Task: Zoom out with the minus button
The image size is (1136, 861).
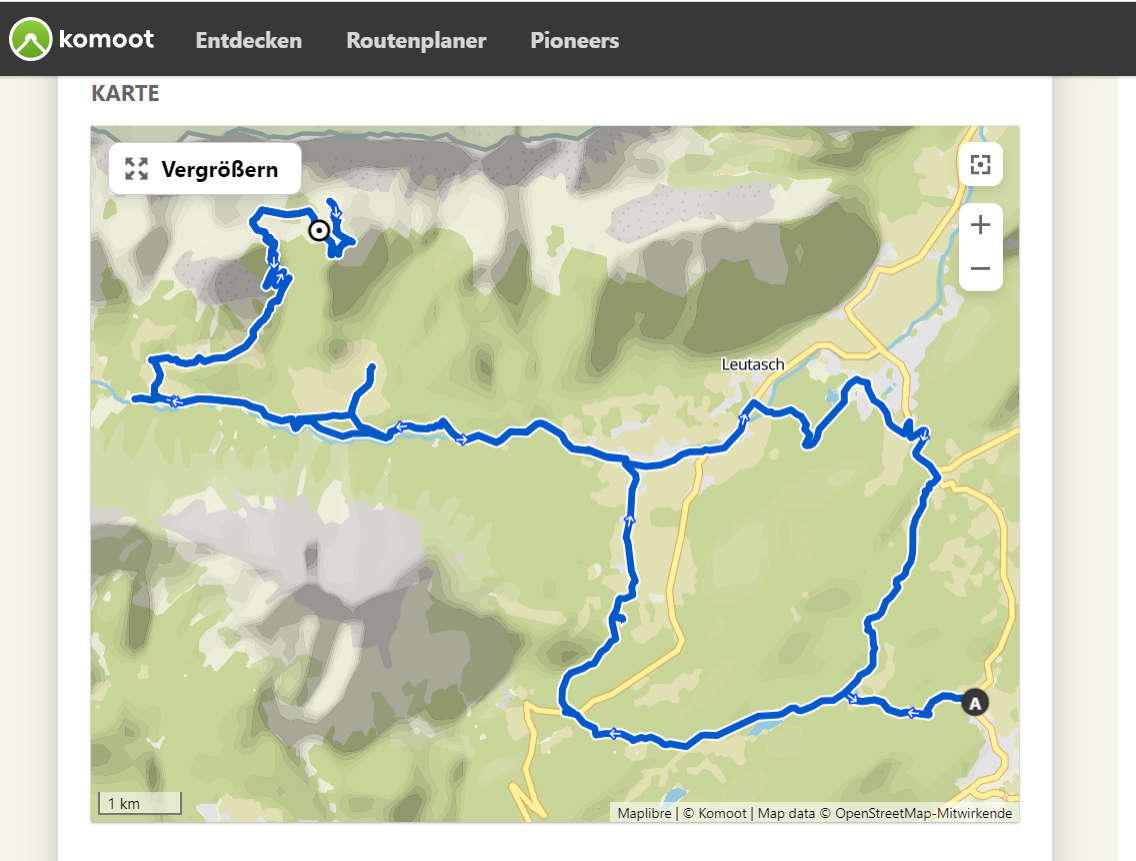Action: click(980, 269)
